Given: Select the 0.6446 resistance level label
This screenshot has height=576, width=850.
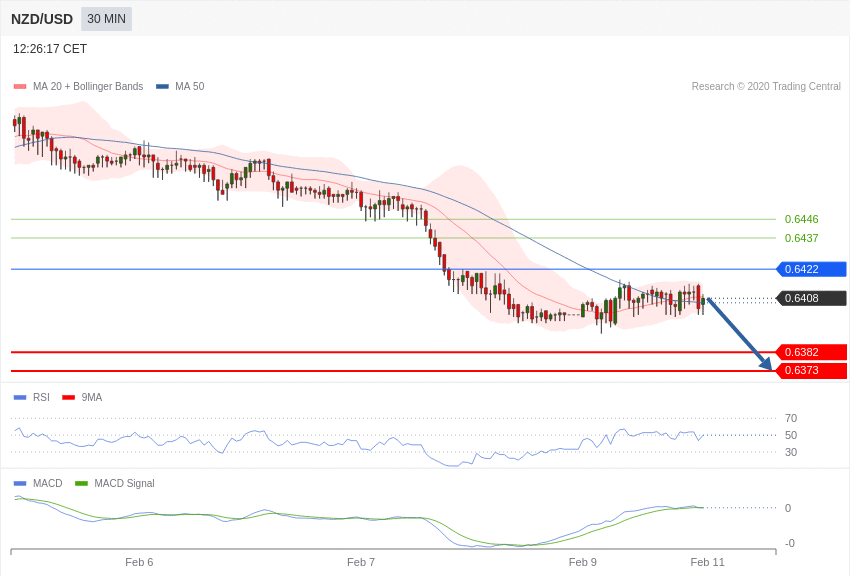Looking at the screenshot, I should [802, 219].
